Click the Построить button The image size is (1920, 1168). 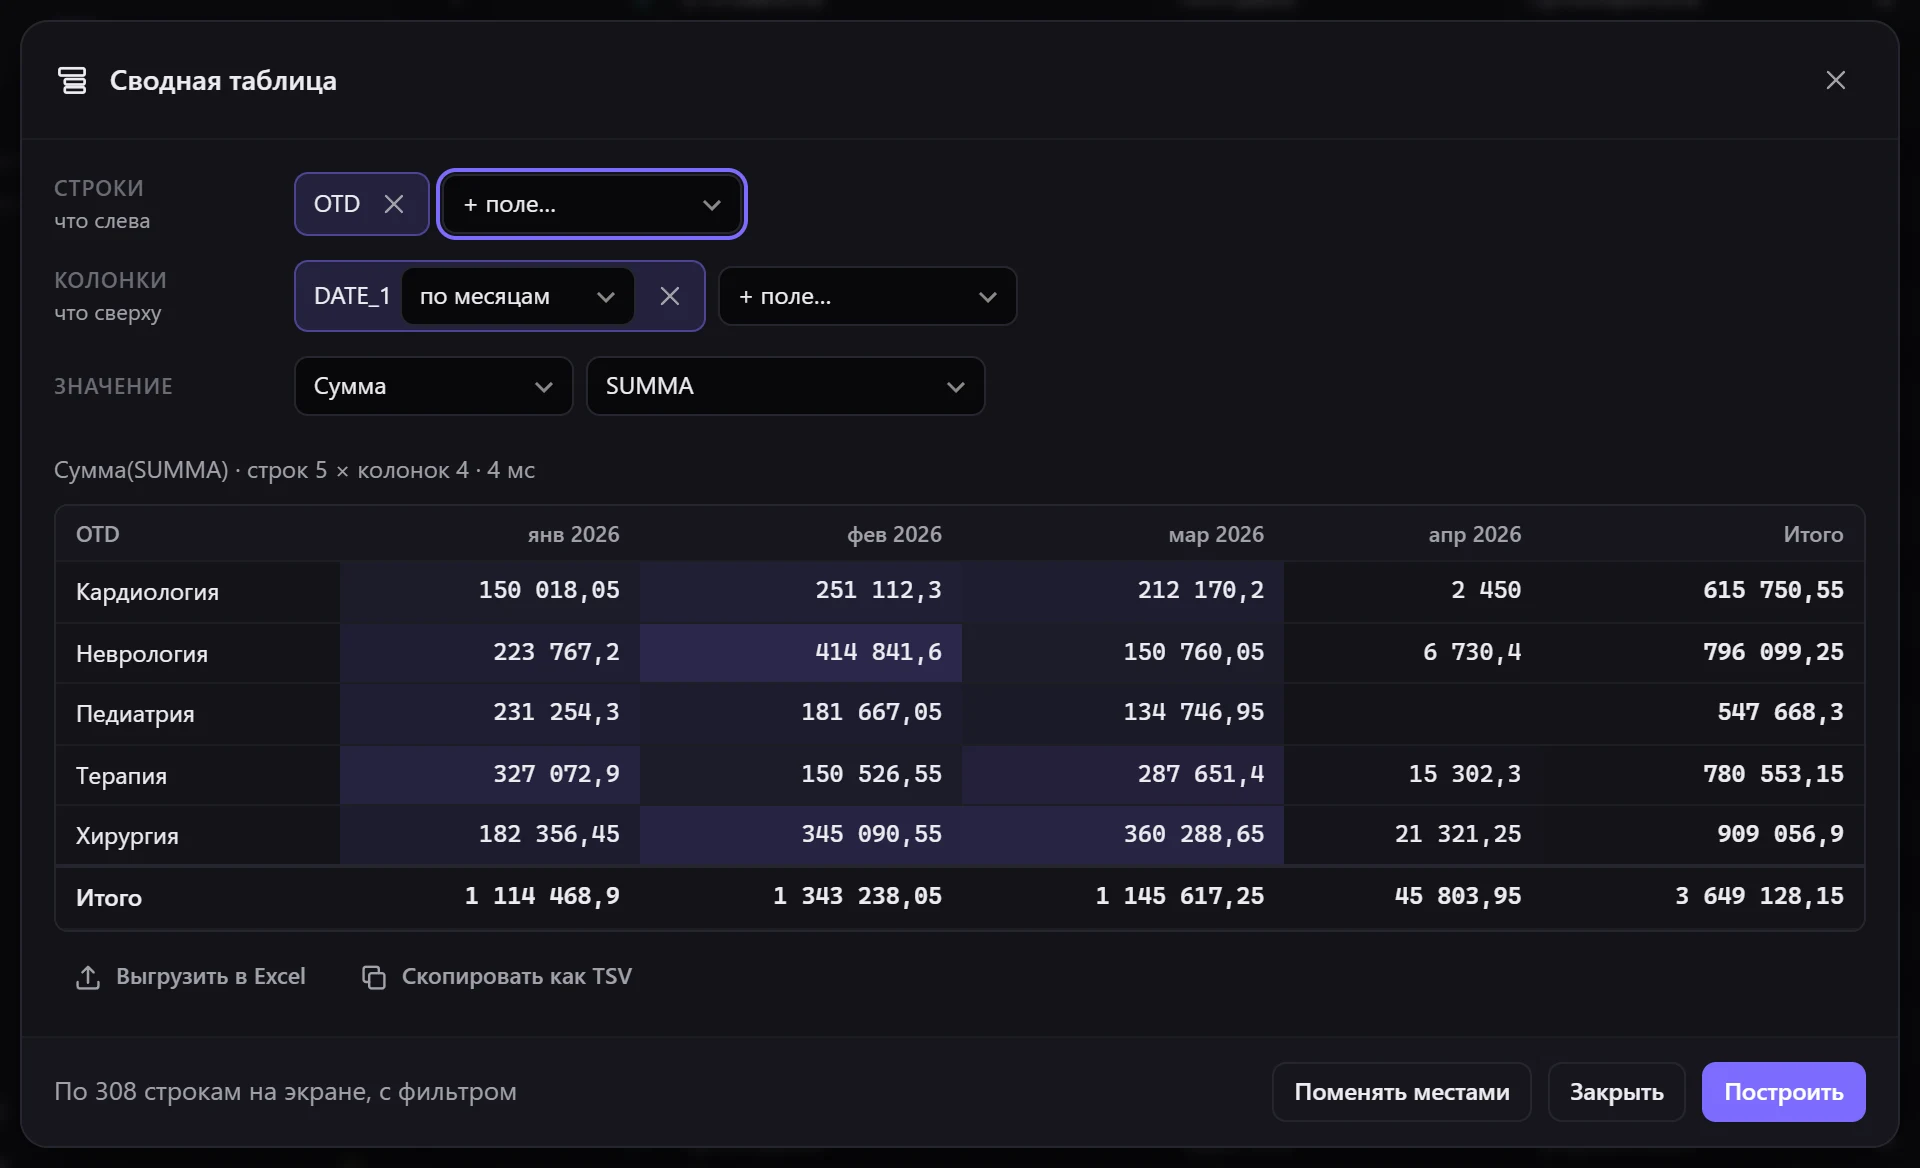(x=1783, y=1092)
